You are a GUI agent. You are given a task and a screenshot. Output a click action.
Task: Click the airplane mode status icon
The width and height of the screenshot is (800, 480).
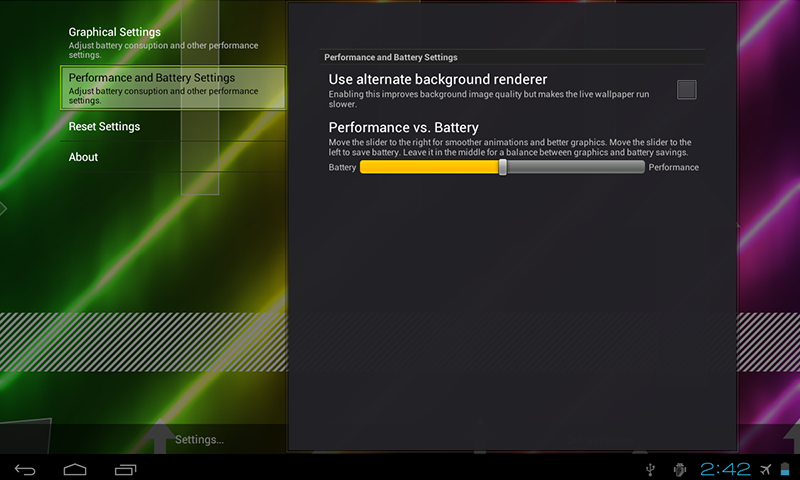click(x=765, y=469)
